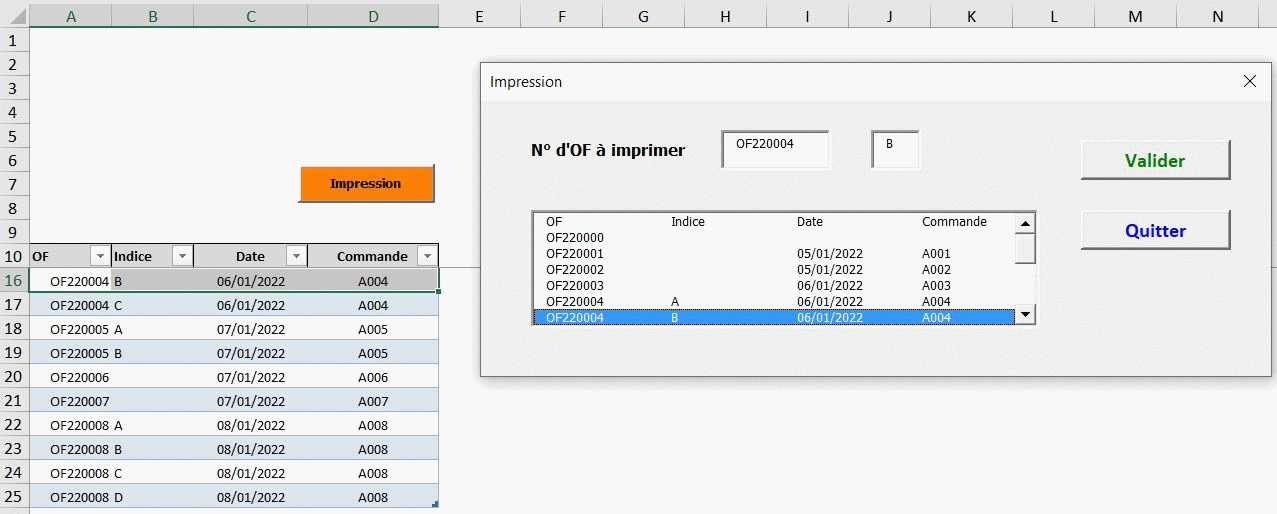Expand the Date column filter dropdown
The image size is (1277, 514).
pos(296,256)
